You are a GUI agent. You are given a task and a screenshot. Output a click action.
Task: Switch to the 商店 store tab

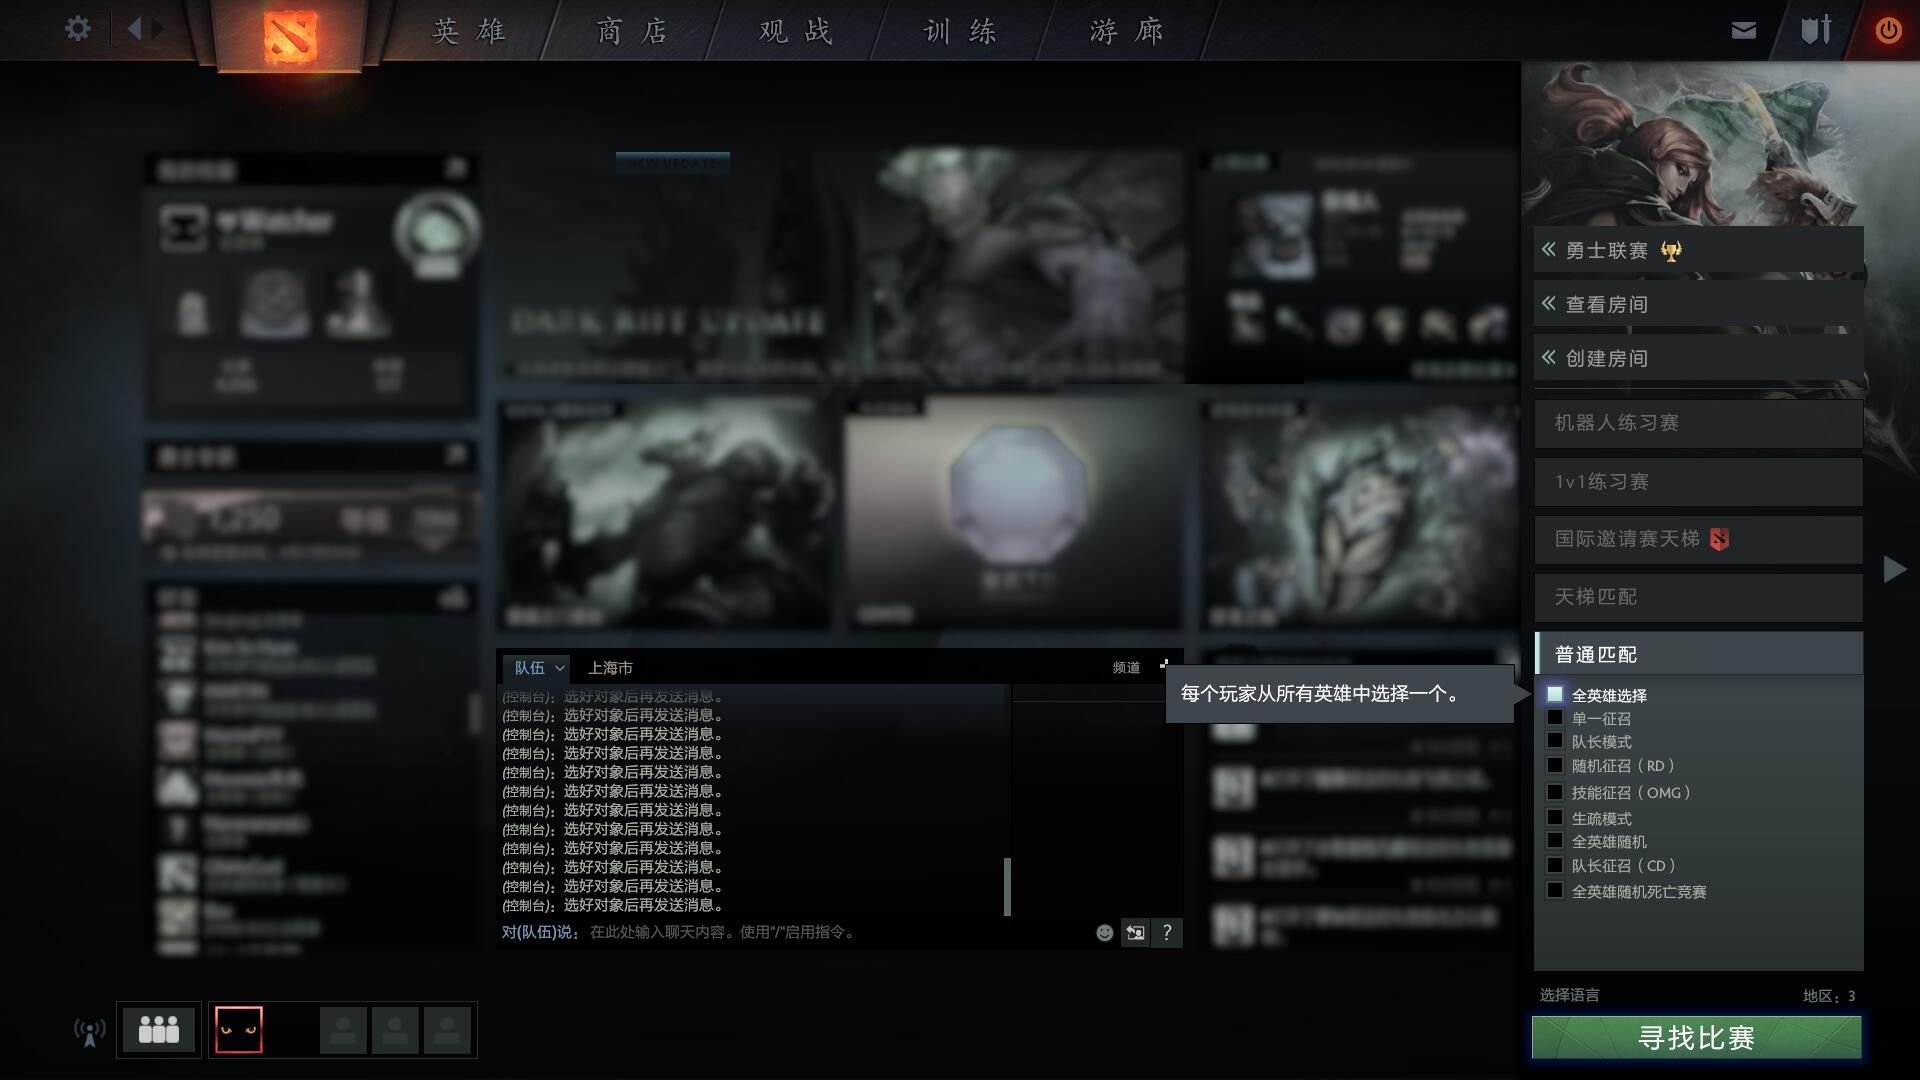click(632, 32)
